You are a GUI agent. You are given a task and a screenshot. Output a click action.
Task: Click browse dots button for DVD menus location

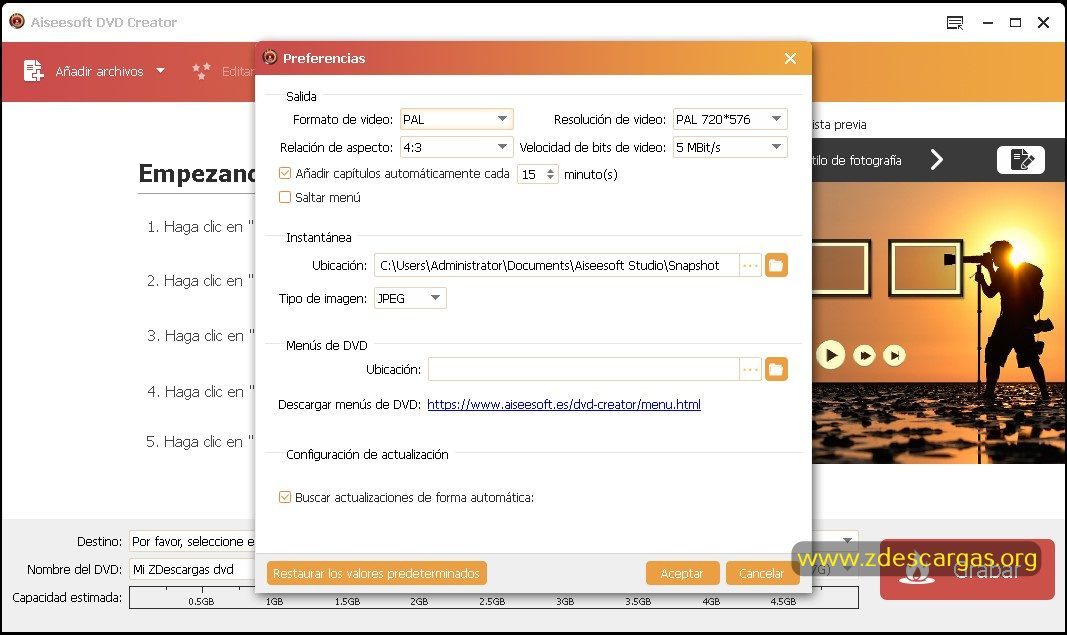(x=750, y=370)
